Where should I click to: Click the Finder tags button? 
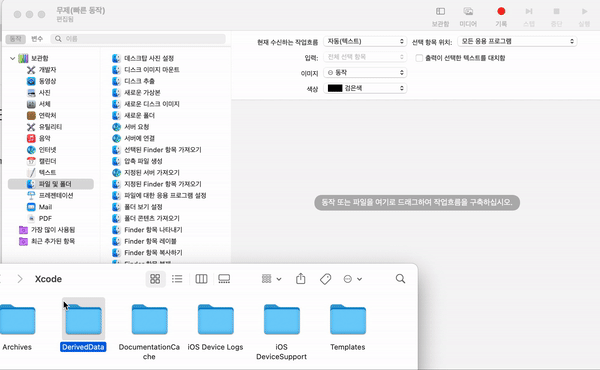325,279
